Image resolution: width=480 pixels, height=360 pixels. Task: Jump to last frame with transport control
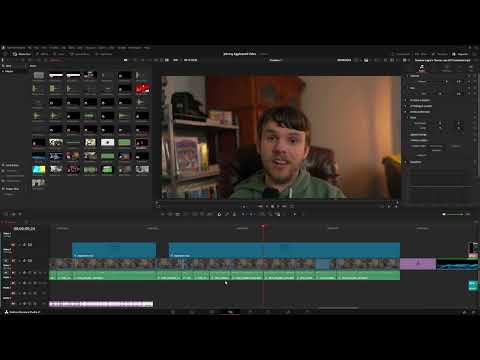point(285,206)
